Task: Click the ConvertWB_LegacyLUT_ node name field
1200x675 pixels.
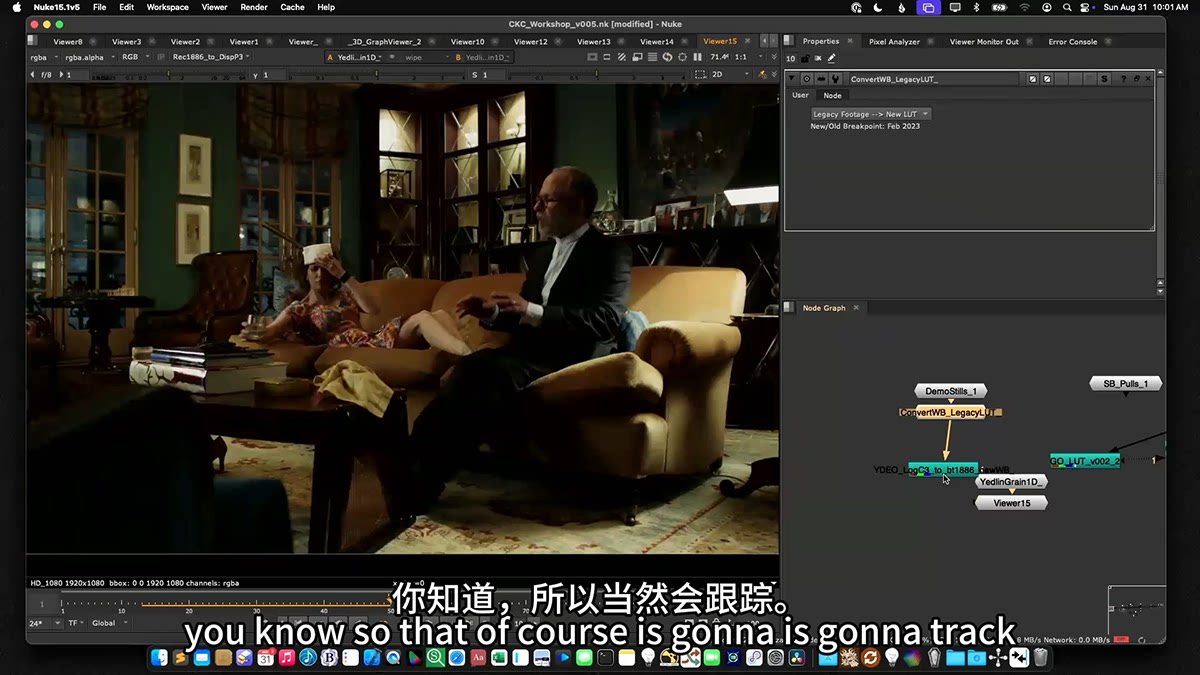Action: pyautogui.click(x=935, y=79)
